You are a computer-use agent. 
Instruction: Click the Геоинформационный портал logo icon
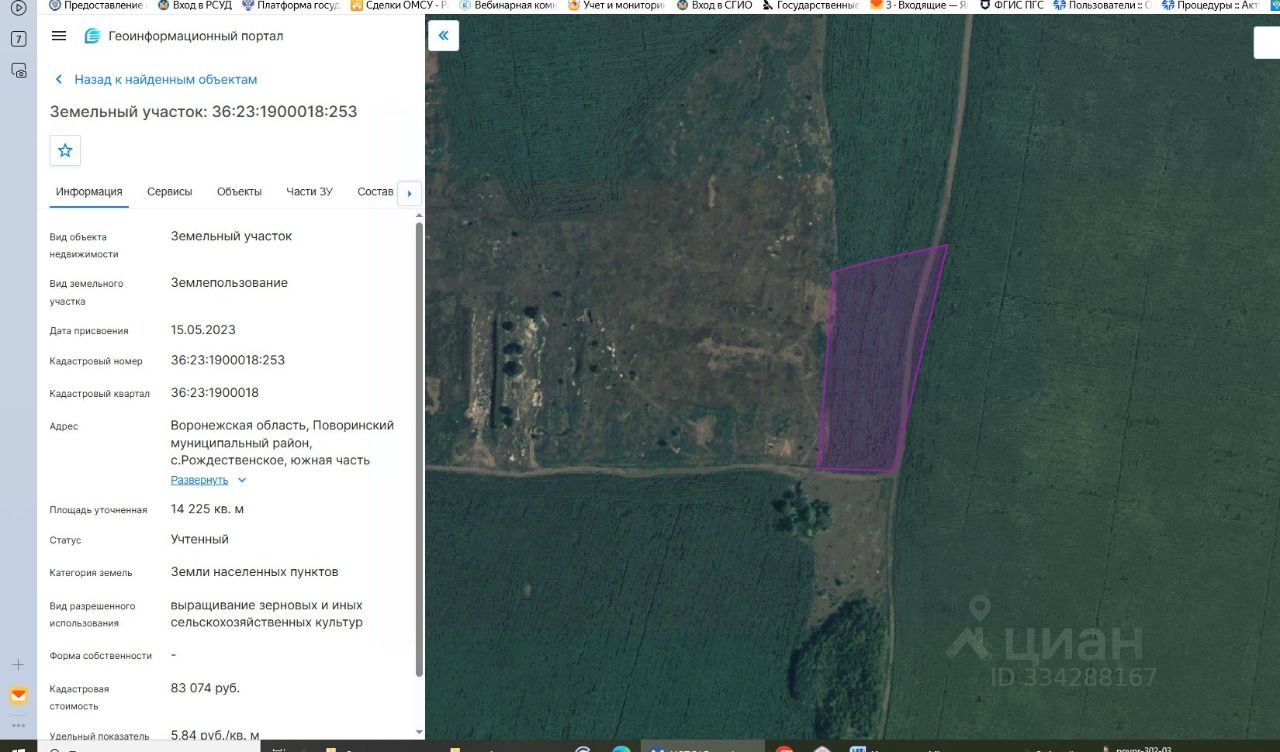tap(93, 36)
